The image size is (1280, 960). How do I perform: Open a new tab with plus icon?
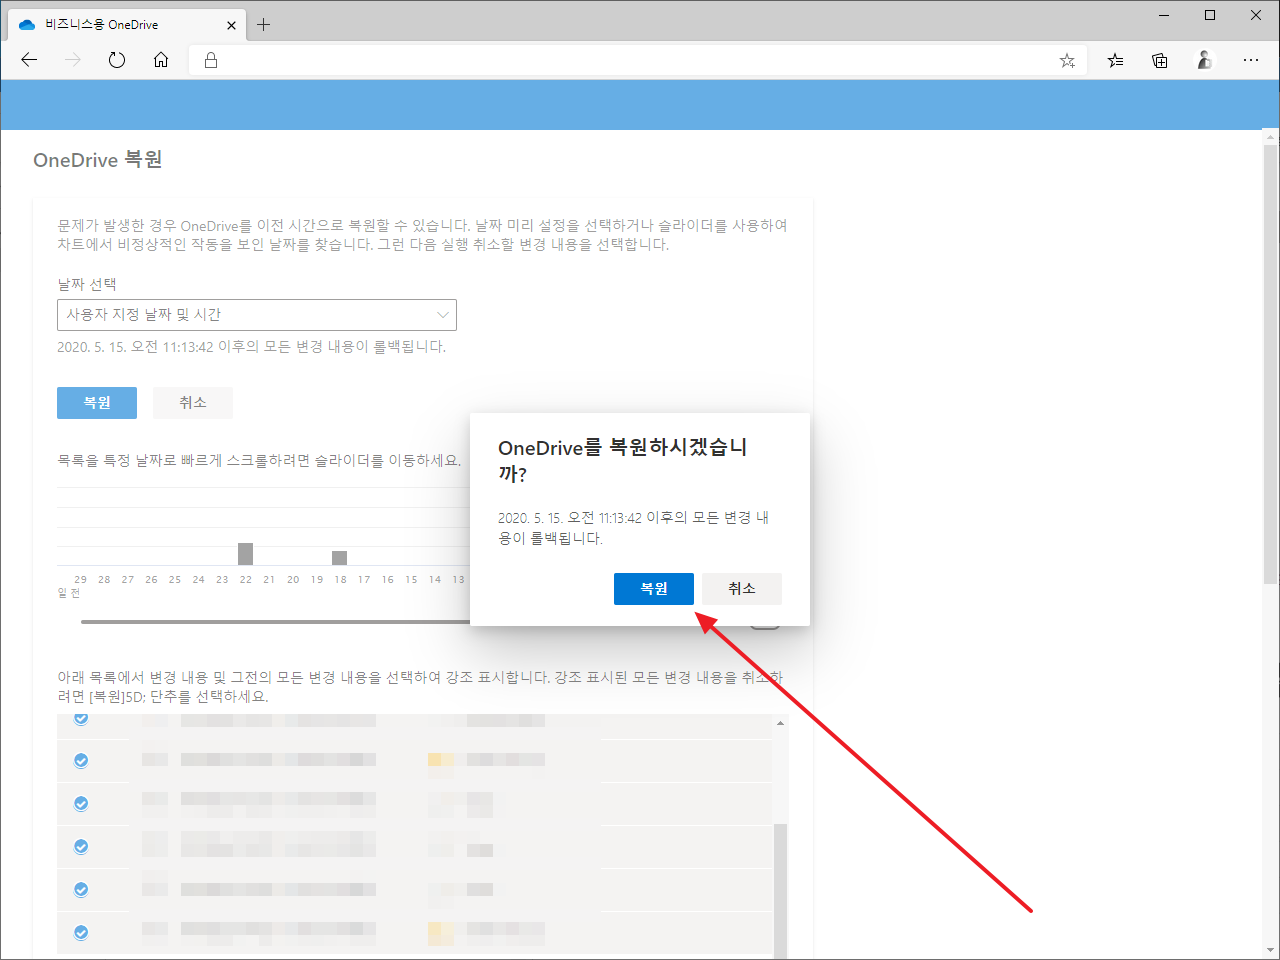(x=263, y=24)
